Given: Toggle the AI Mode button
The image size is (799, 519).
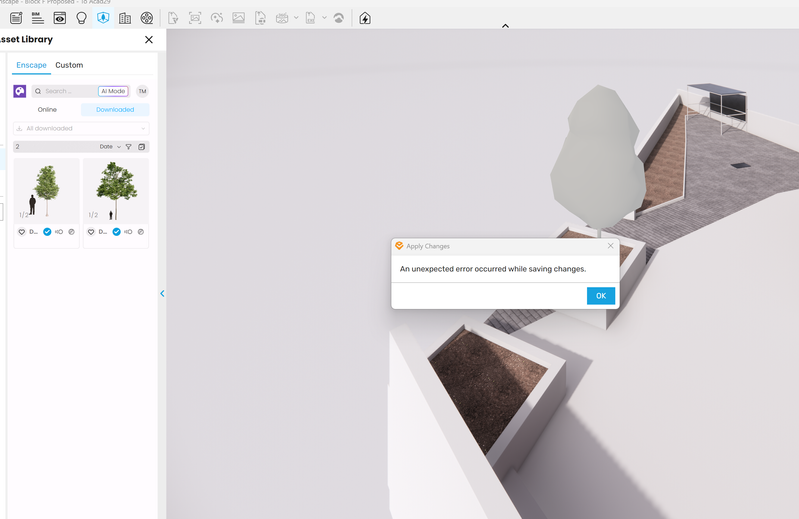Looking at the screenshot, I should coord(113,91).
